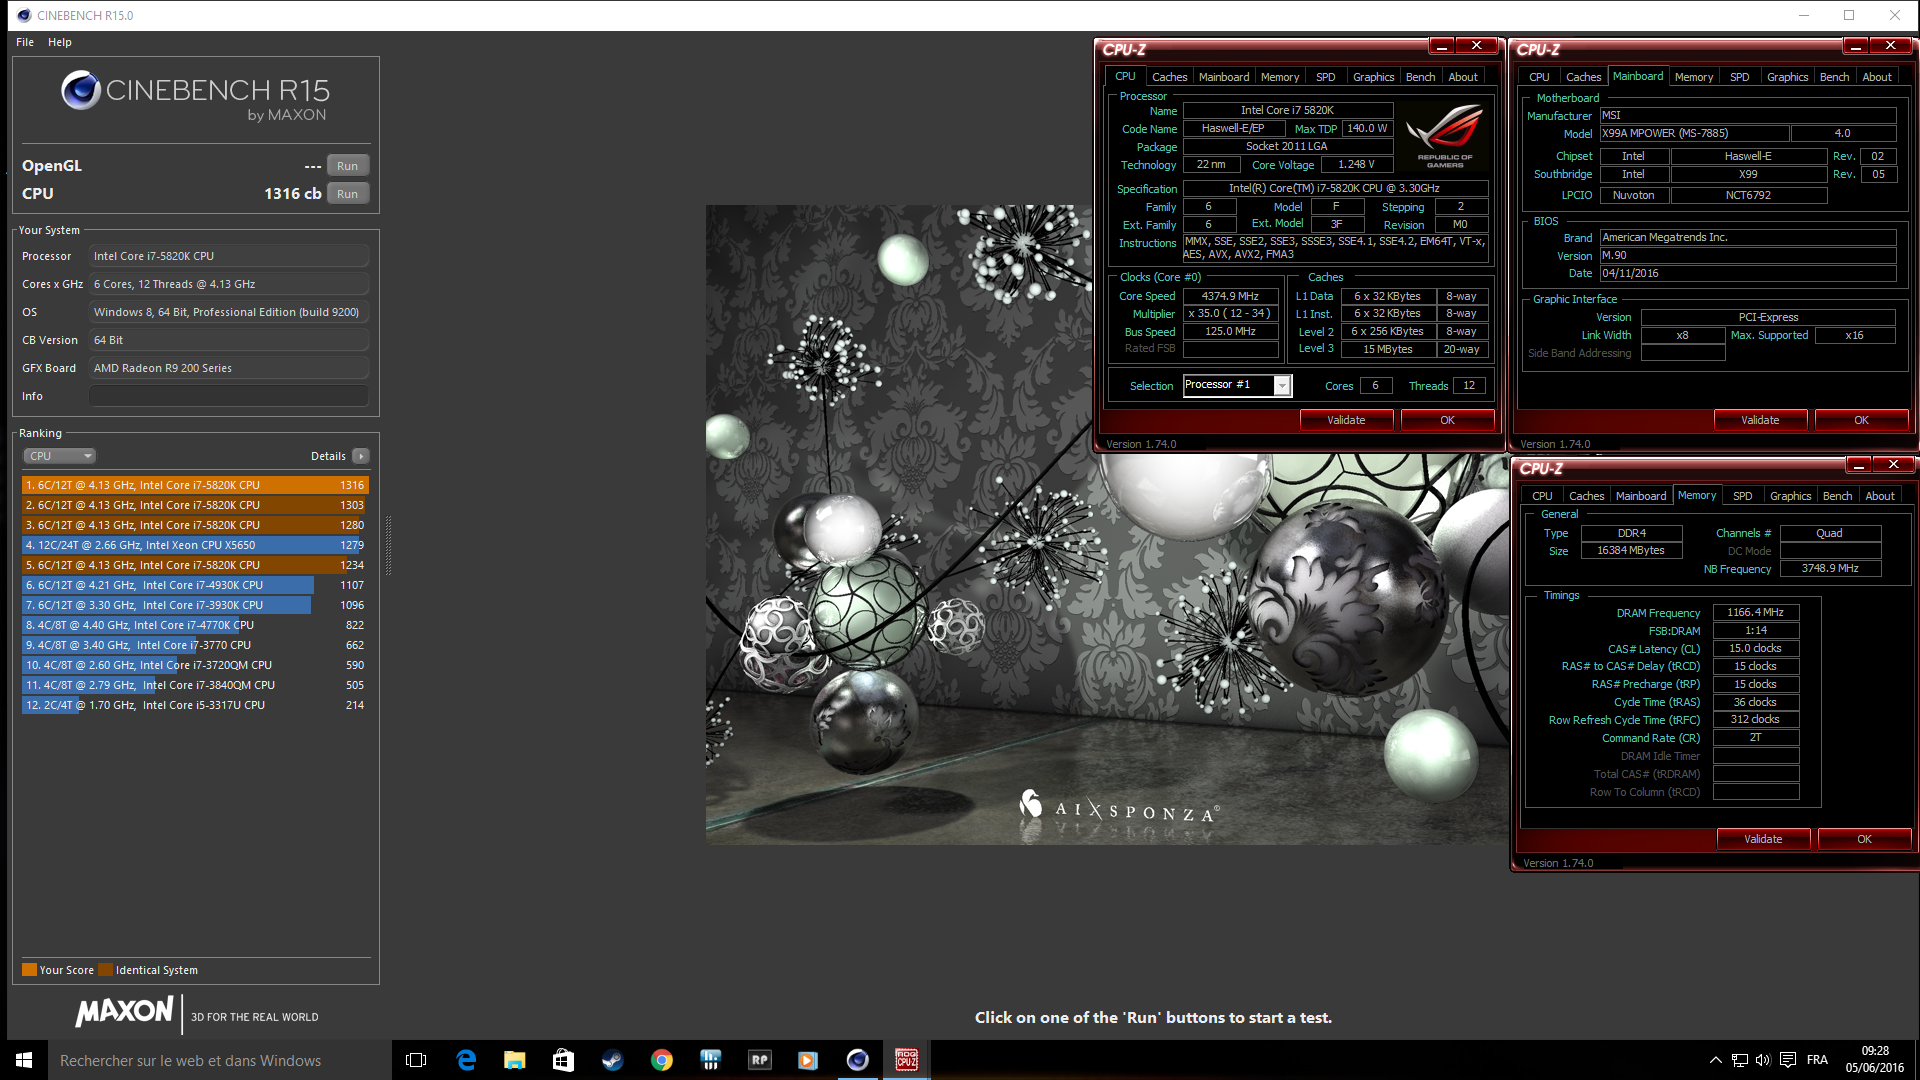The width and height of the screenshot is (1920, 1080).
Task: Open Action Center notifications icon
Action: 1788,1060
